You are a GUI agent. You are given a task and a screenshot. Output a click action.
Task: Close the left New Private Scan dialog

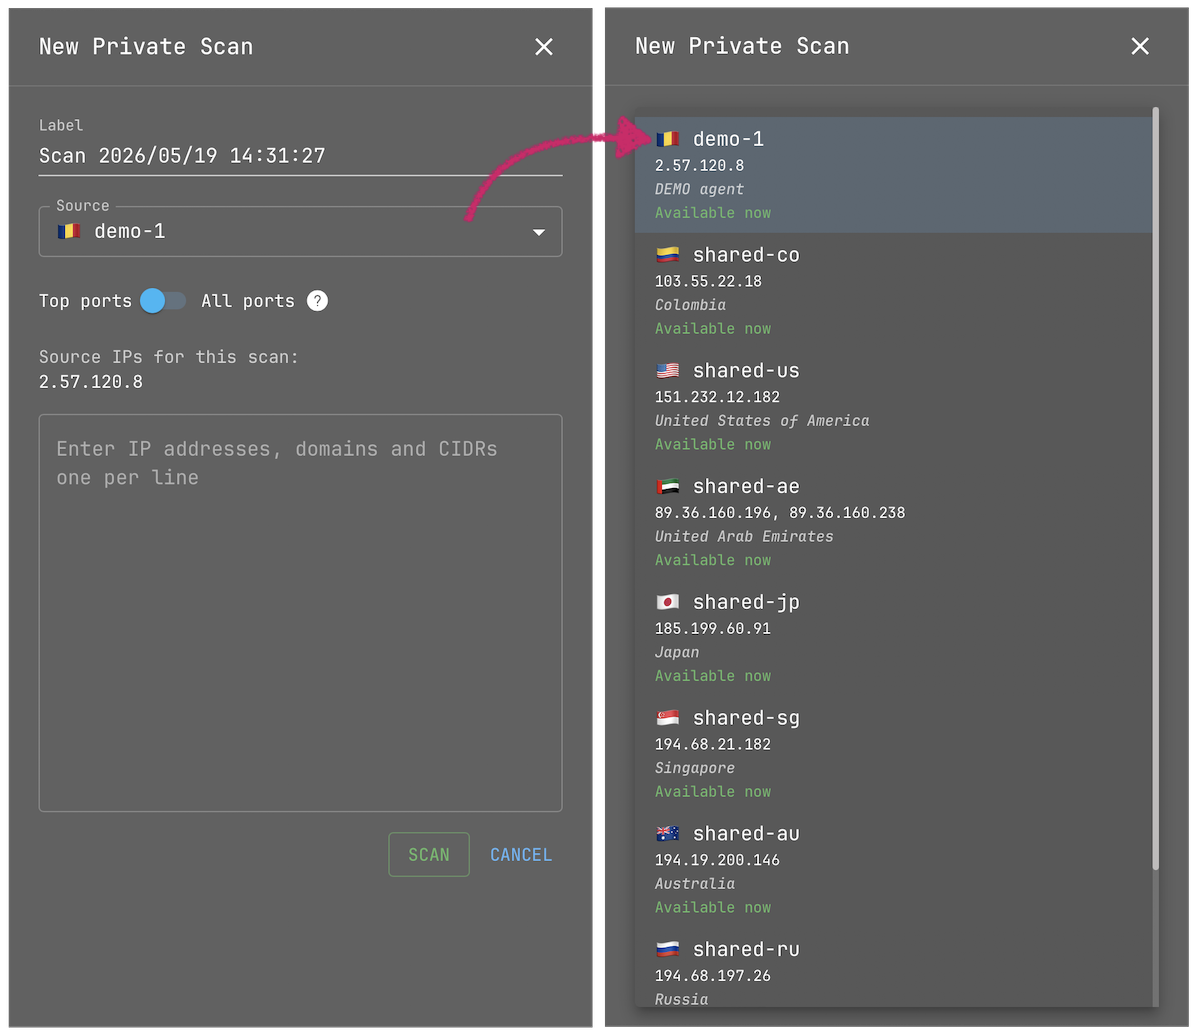tap(544, 47)
